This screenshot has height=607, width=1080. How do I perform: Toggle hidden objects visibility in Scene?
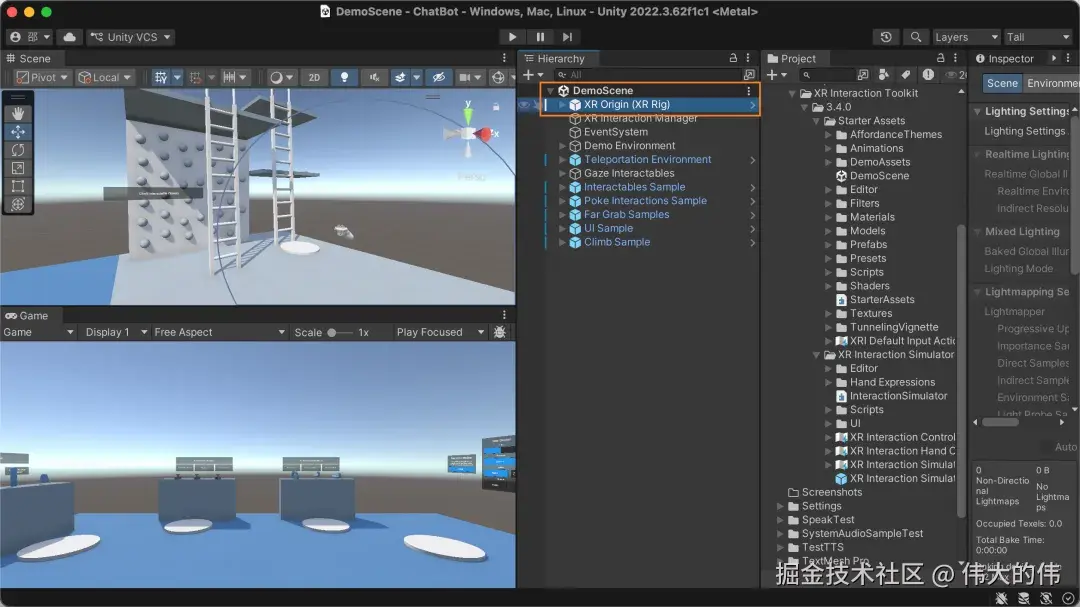pos(438,77)
